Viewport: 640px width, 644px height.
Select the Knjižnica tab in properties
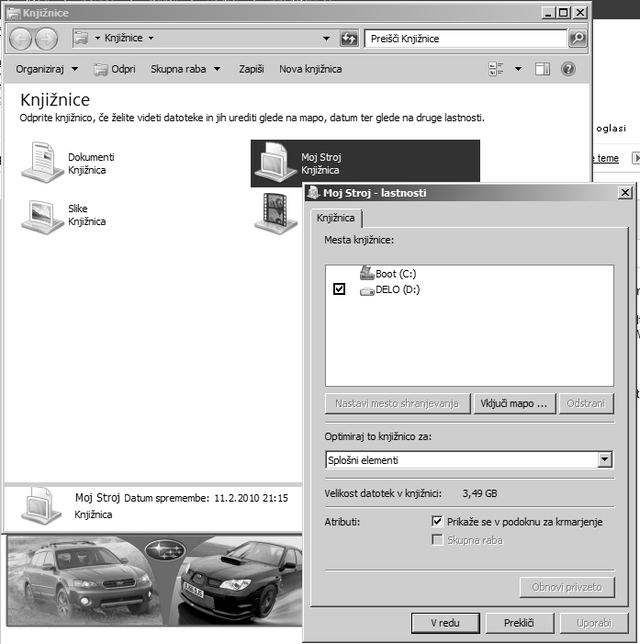(336, 218)
